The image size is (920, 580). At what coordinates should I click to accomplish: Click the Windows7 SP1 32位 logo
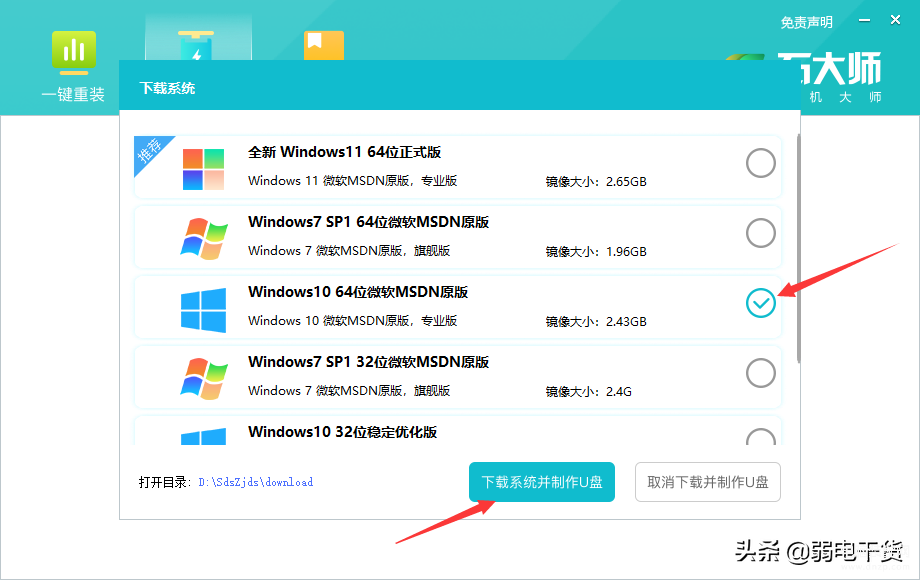coord(204,378)
